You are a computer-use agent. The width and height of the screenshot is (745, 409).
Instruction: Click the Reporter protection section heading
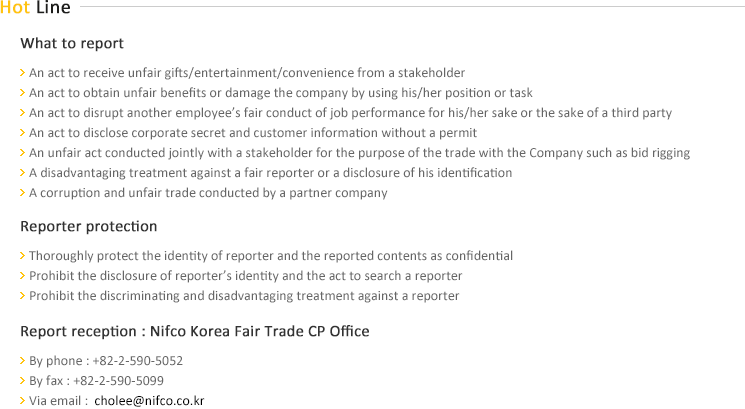click(88, 226)
